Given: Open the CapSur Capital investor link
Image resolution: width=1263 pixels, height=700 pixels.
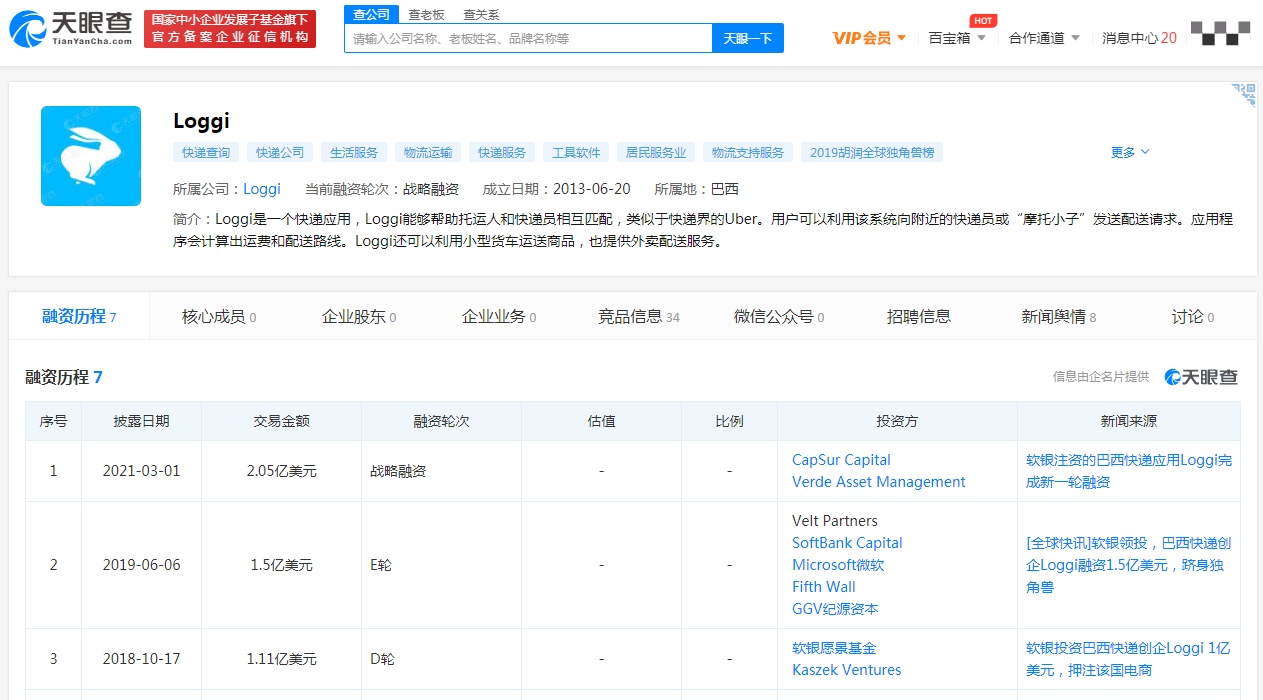Looking at the screenshot, I should click(841, 460).
